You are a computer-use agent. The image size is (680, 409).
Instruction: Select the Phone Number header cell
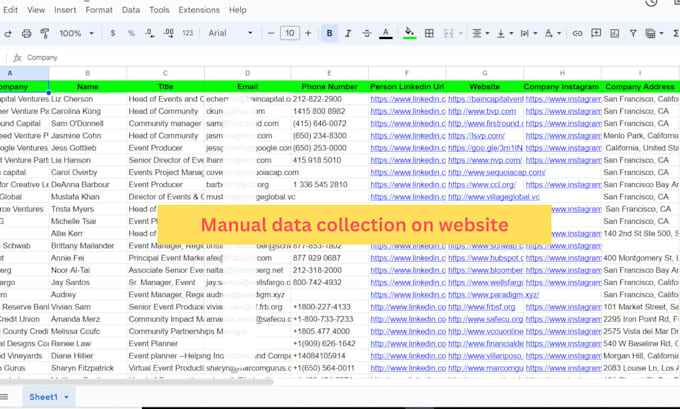point(329,87)
